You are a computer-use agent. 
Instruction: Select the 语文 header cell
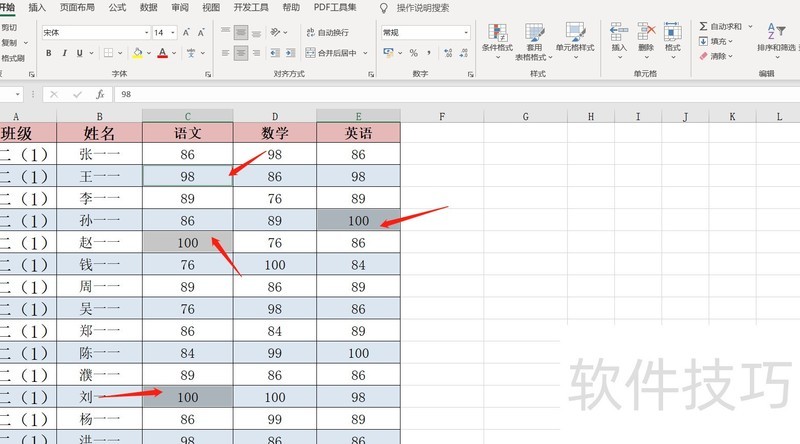click(x=188, y=133)
